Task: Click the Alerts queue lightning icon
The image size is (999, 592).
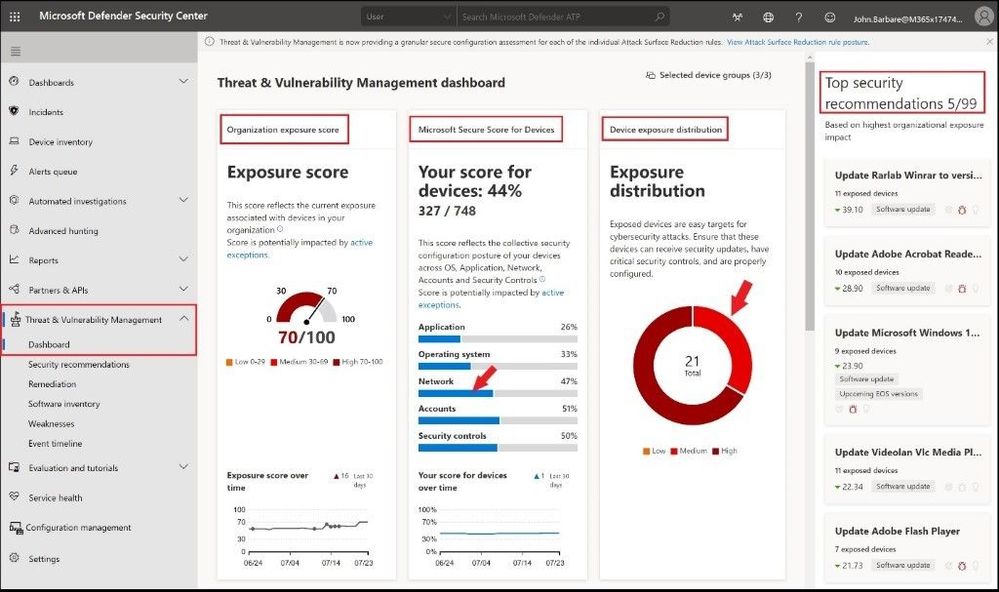Action: 14,170
